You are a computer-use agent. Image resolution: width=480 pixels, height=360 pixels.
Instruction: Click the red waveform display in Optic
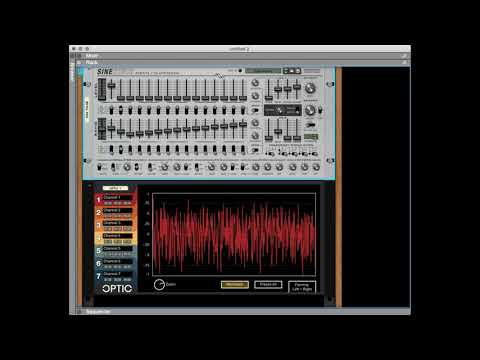234,234
